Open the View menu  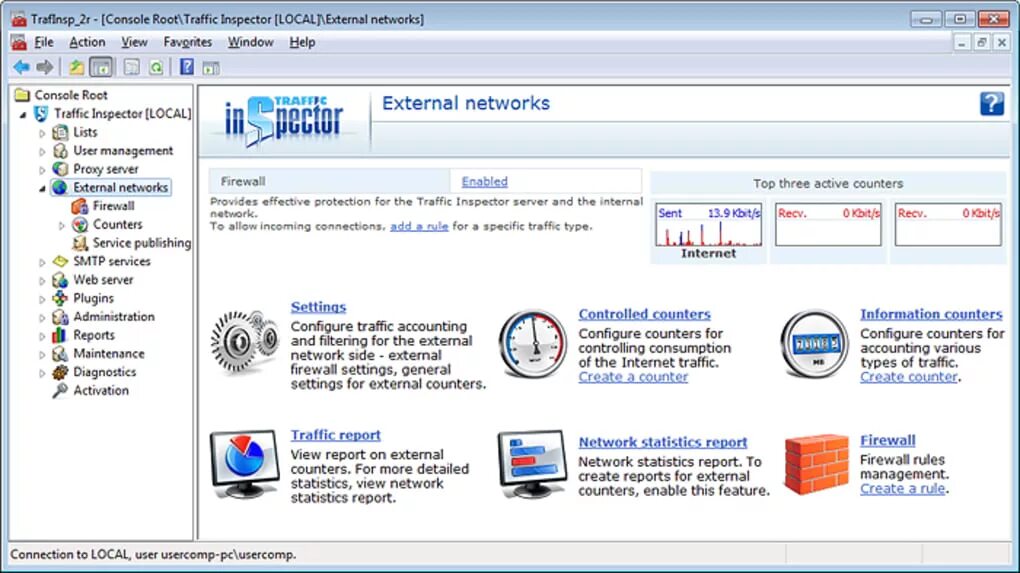pyautogui.click(x=134, y=42)
